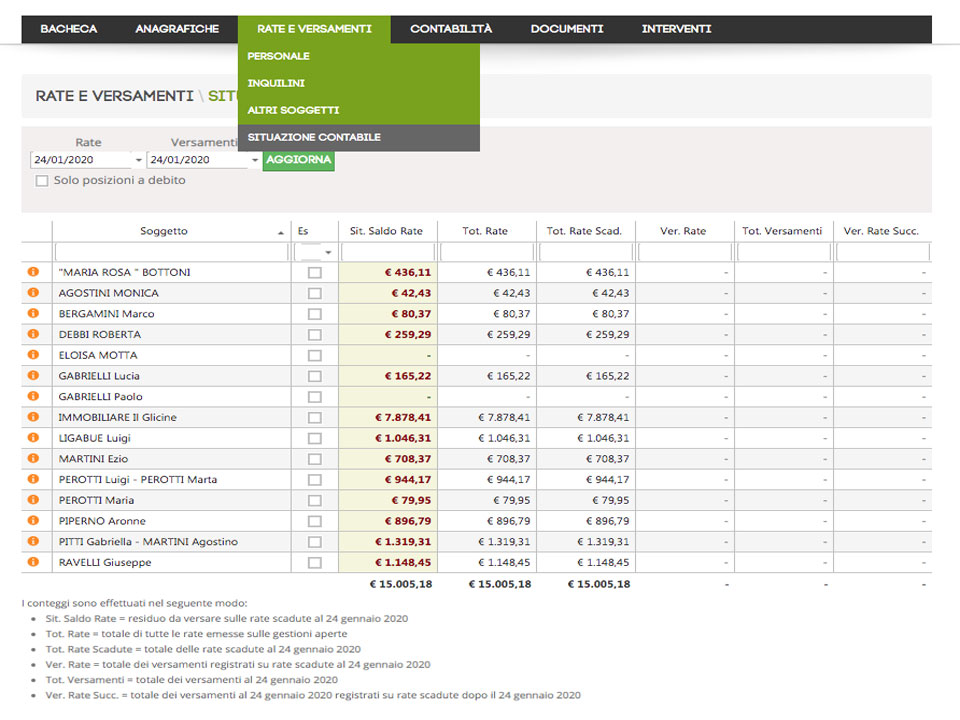Tick the Es checkbox for DEBBI ROBERTA
The height and width of the screenshot is (720, 960).
(x=315, y=335)
